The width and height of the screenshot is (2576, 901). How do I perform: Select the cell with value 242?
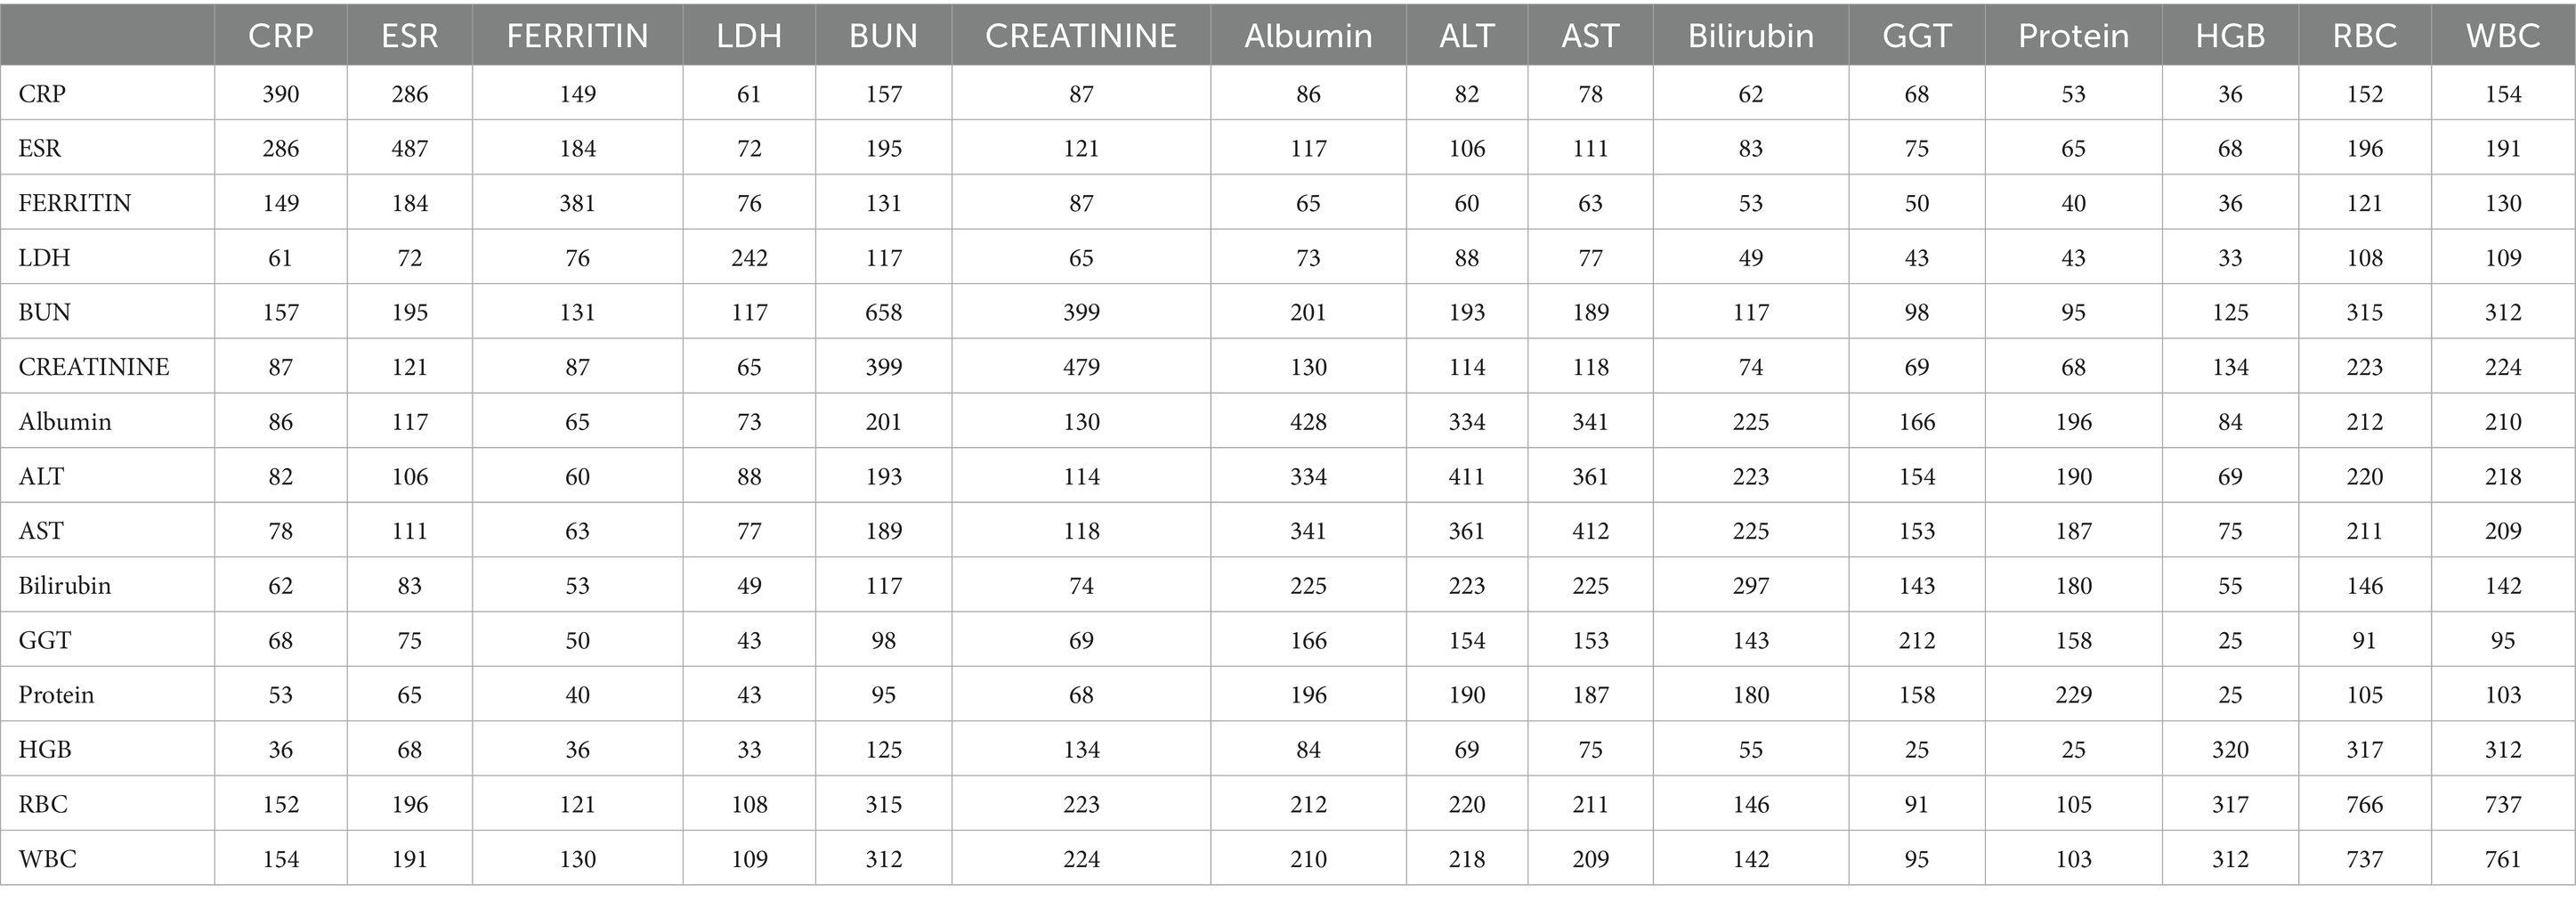tap(748, 257)
